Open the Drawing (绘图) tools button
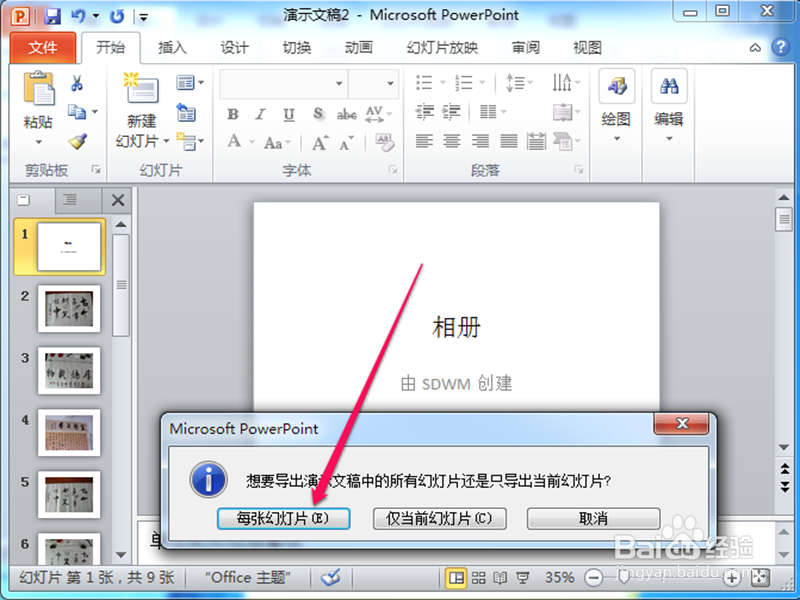Viewport: 800px width, 600px height. tap(617, 106)
